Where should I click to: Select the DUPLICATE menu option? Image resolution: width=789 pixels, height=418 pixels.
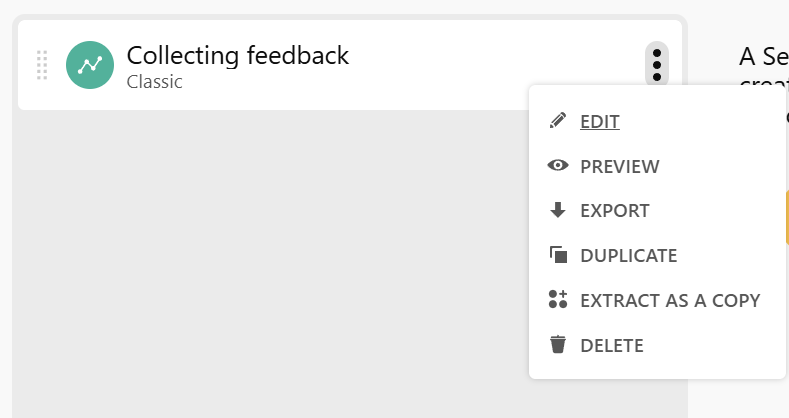pyautogui.click(x=629, y=256)
